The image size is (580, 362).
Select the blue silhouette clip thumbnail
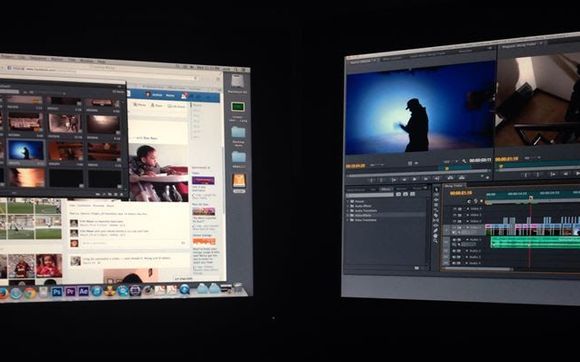point(26,150)
